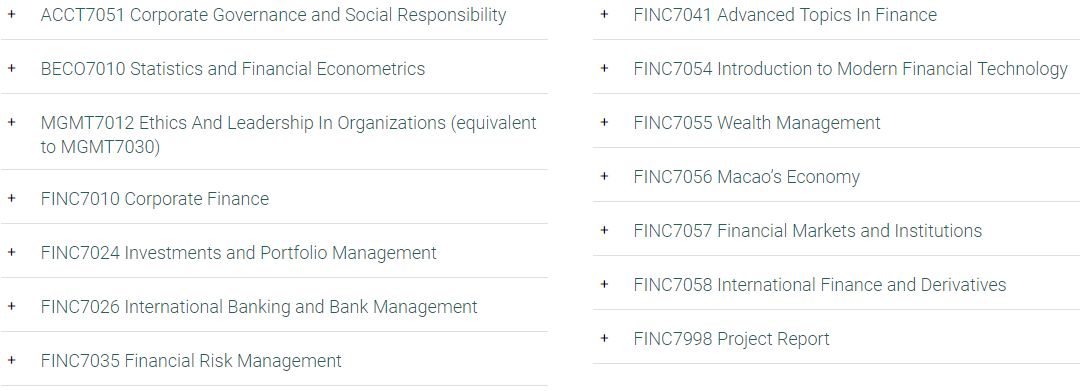Select BECO7010 Statistics and Financial Econometrics title

(233, 69)
